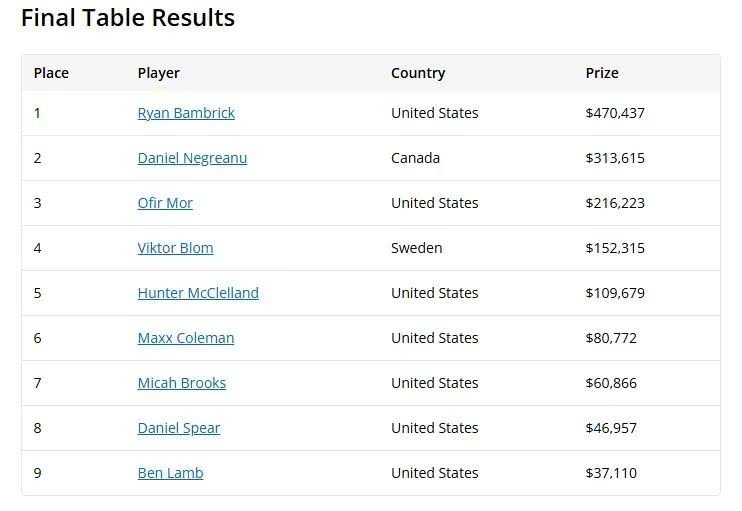Click the $80,772 prize amount

click(x=611, y=338)
